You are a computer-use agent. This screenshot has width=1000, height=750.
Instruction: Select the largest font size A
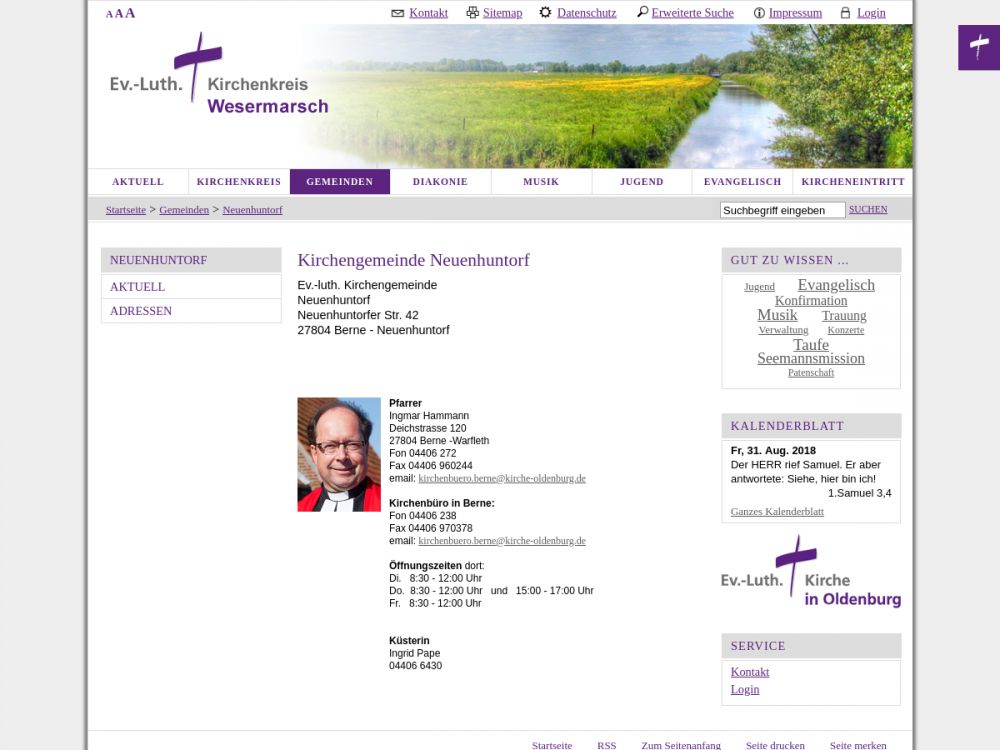130,13
